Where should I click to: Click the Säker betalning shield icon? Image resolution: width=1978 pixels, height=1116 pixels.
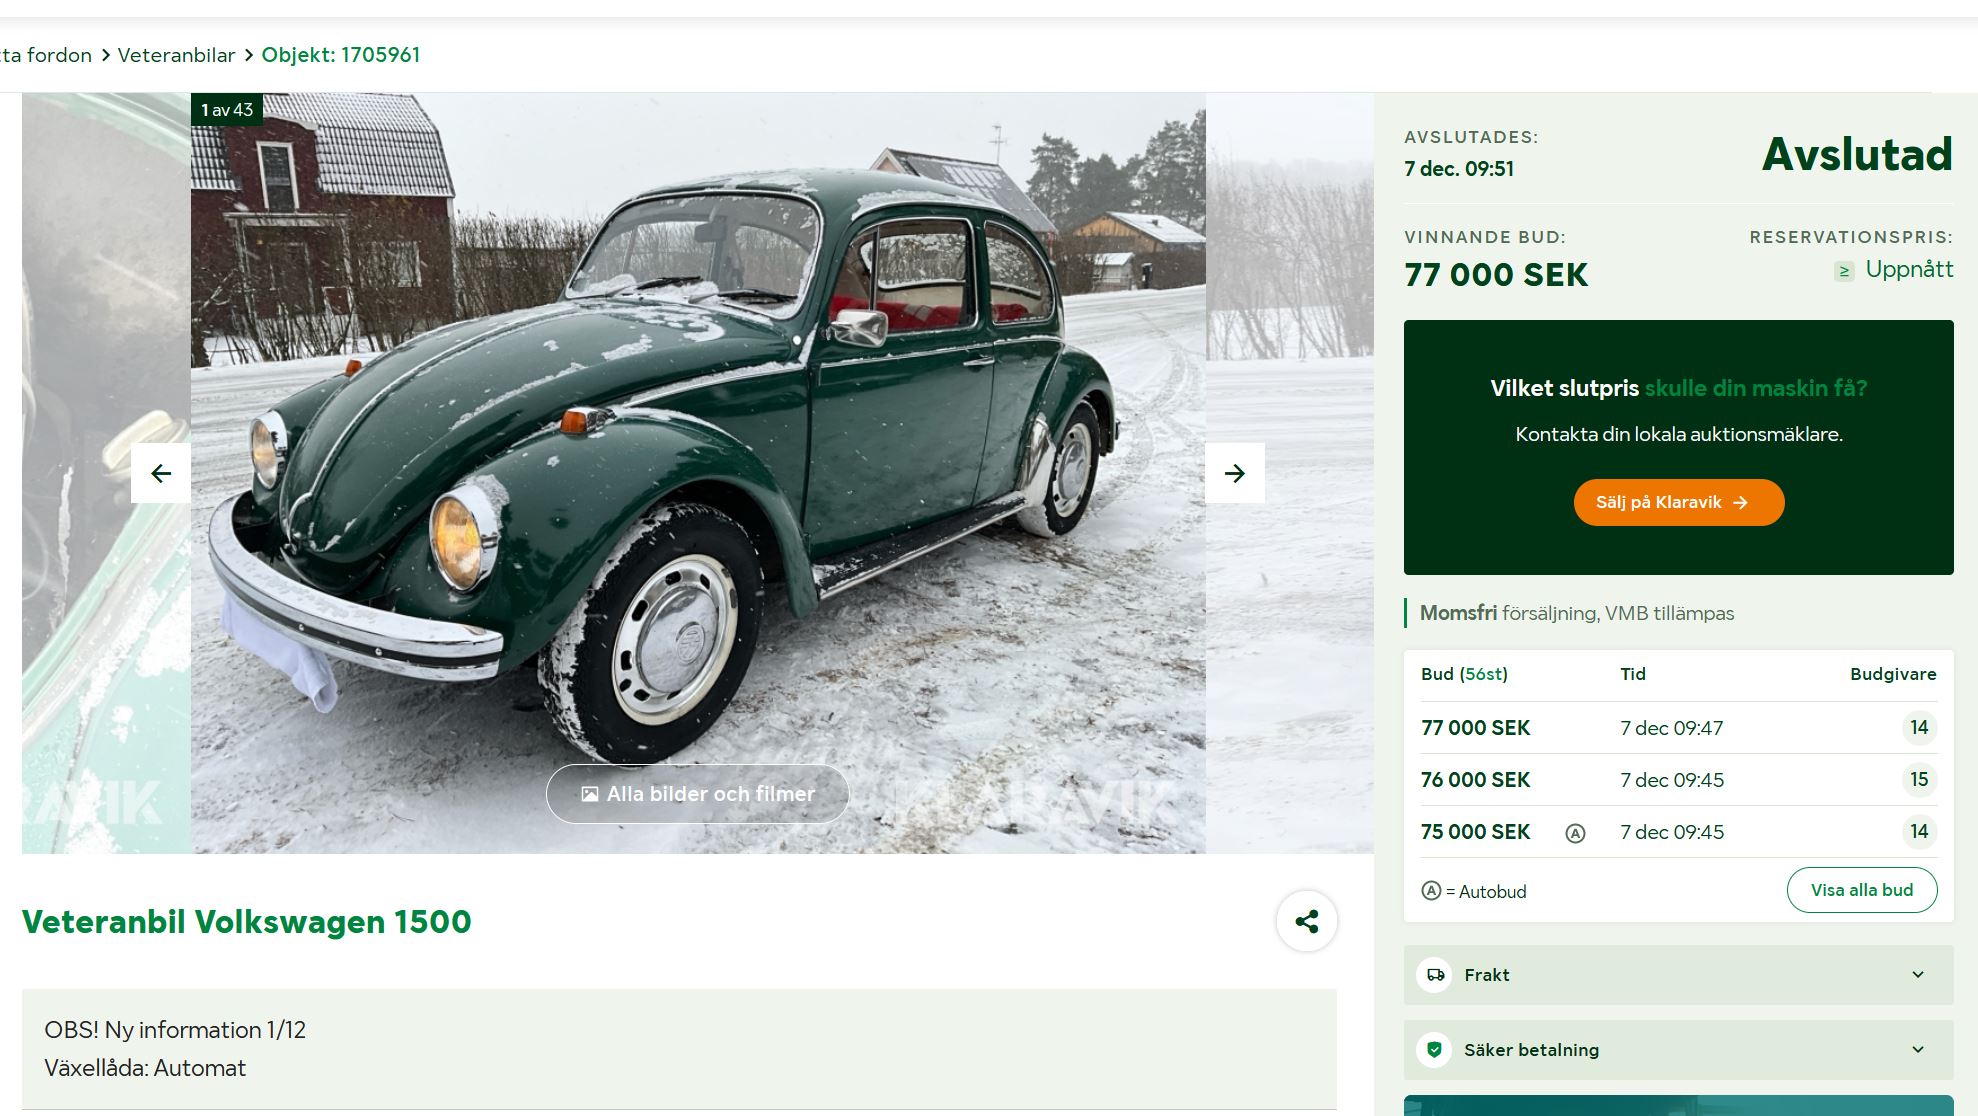pyautogui.click(x=1435, y=1050)
